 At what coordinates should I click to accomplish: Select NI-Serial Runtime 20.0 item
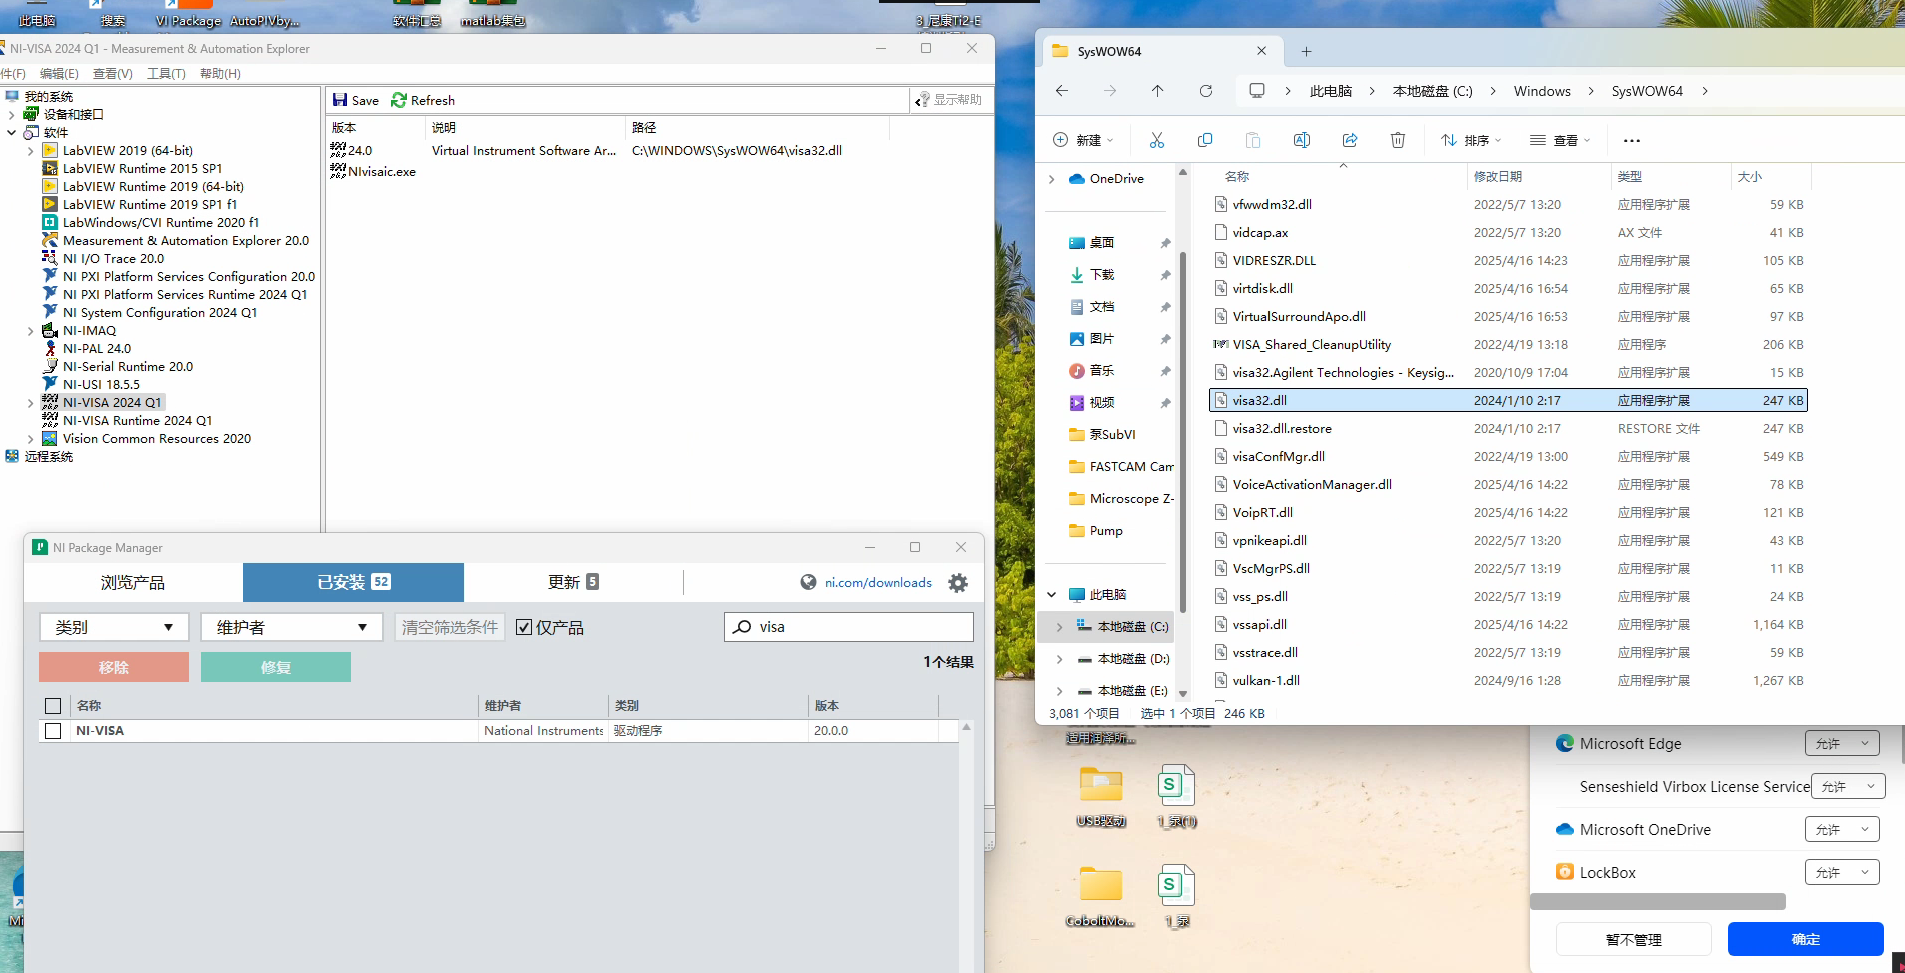(x=127, y=366)
